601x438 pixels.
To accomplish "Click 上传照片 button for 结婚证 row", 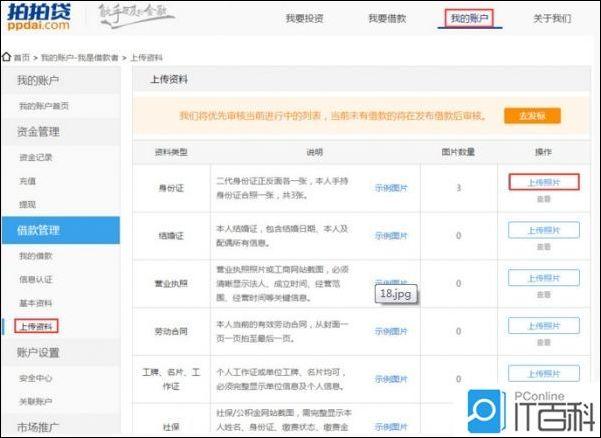I will click(x=544, y=230).
